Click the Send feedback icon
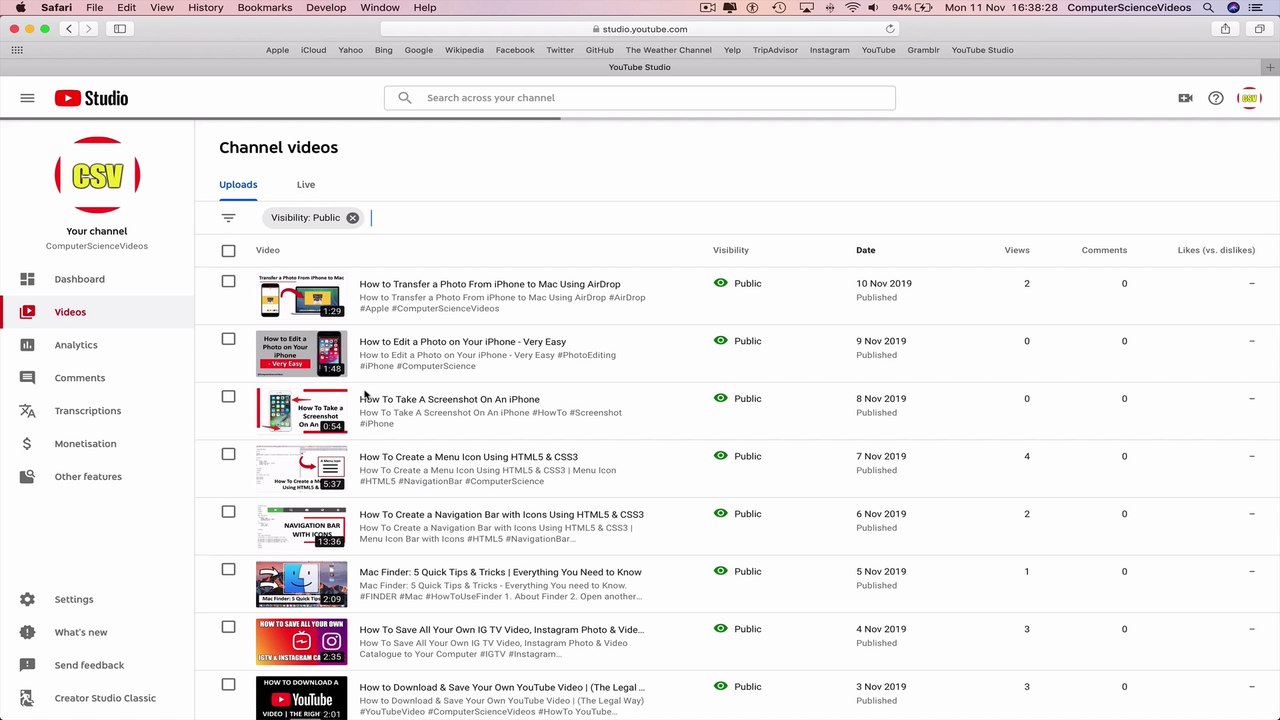This screenshot has height=720, width=1280. tap(27, 665)
